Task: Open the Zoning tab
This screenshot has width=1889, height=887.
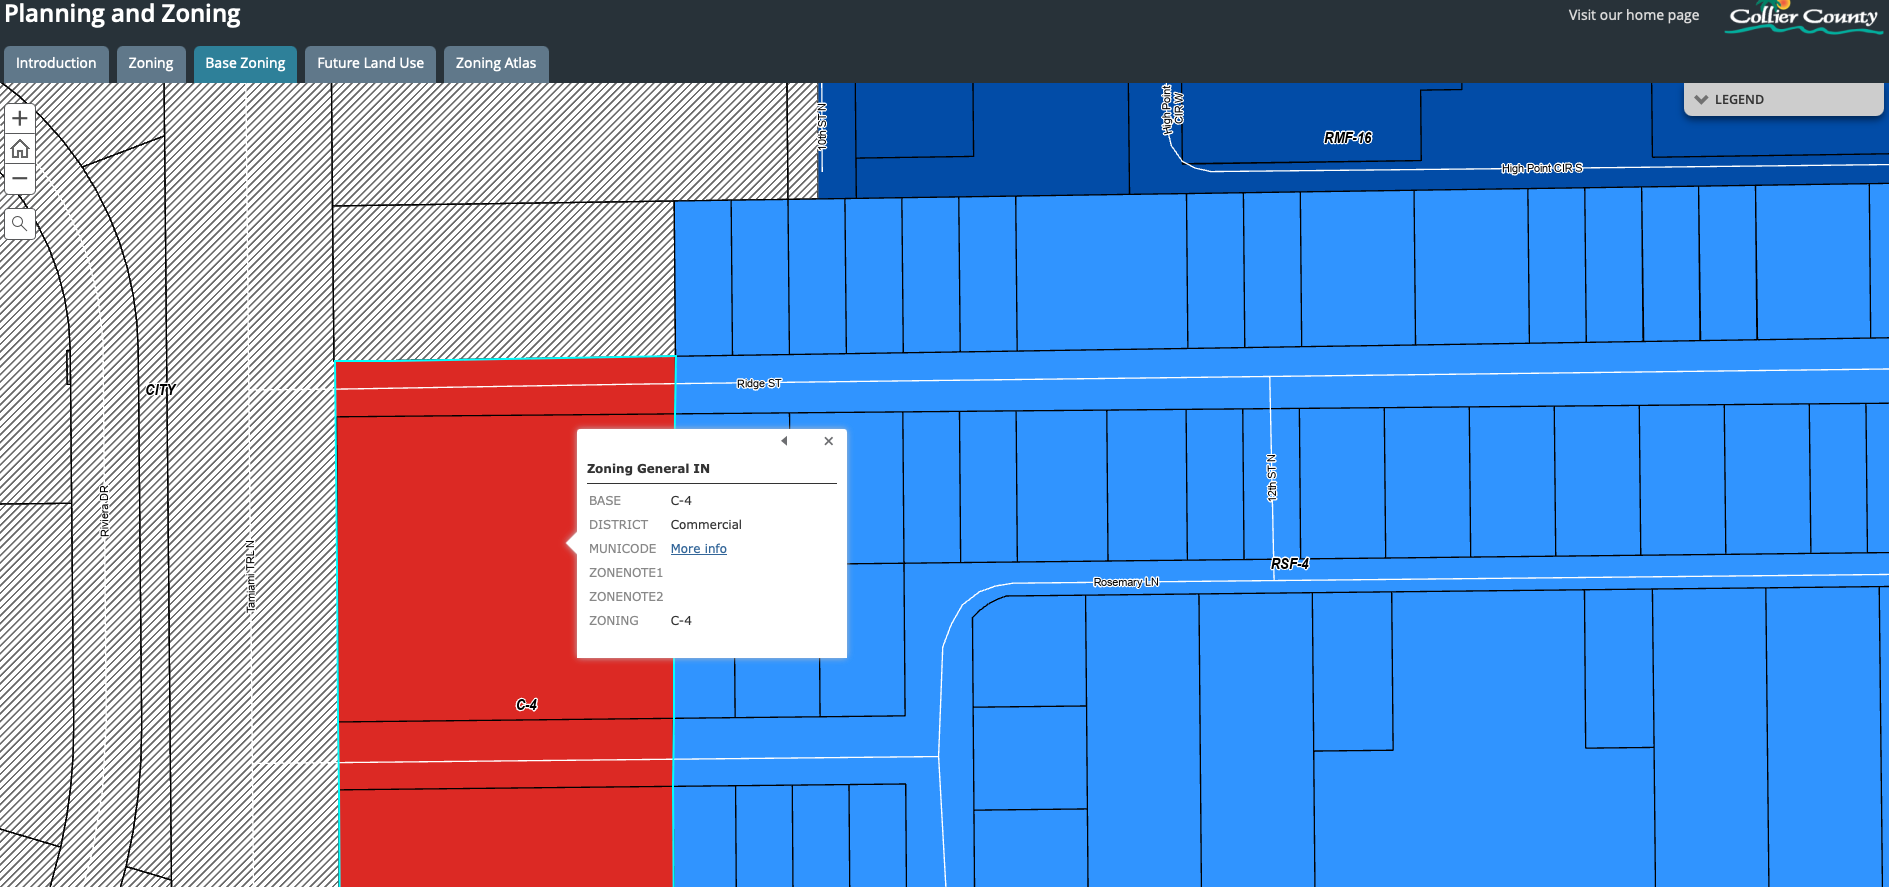Action: pyautogui.click(x=151, y=63)
